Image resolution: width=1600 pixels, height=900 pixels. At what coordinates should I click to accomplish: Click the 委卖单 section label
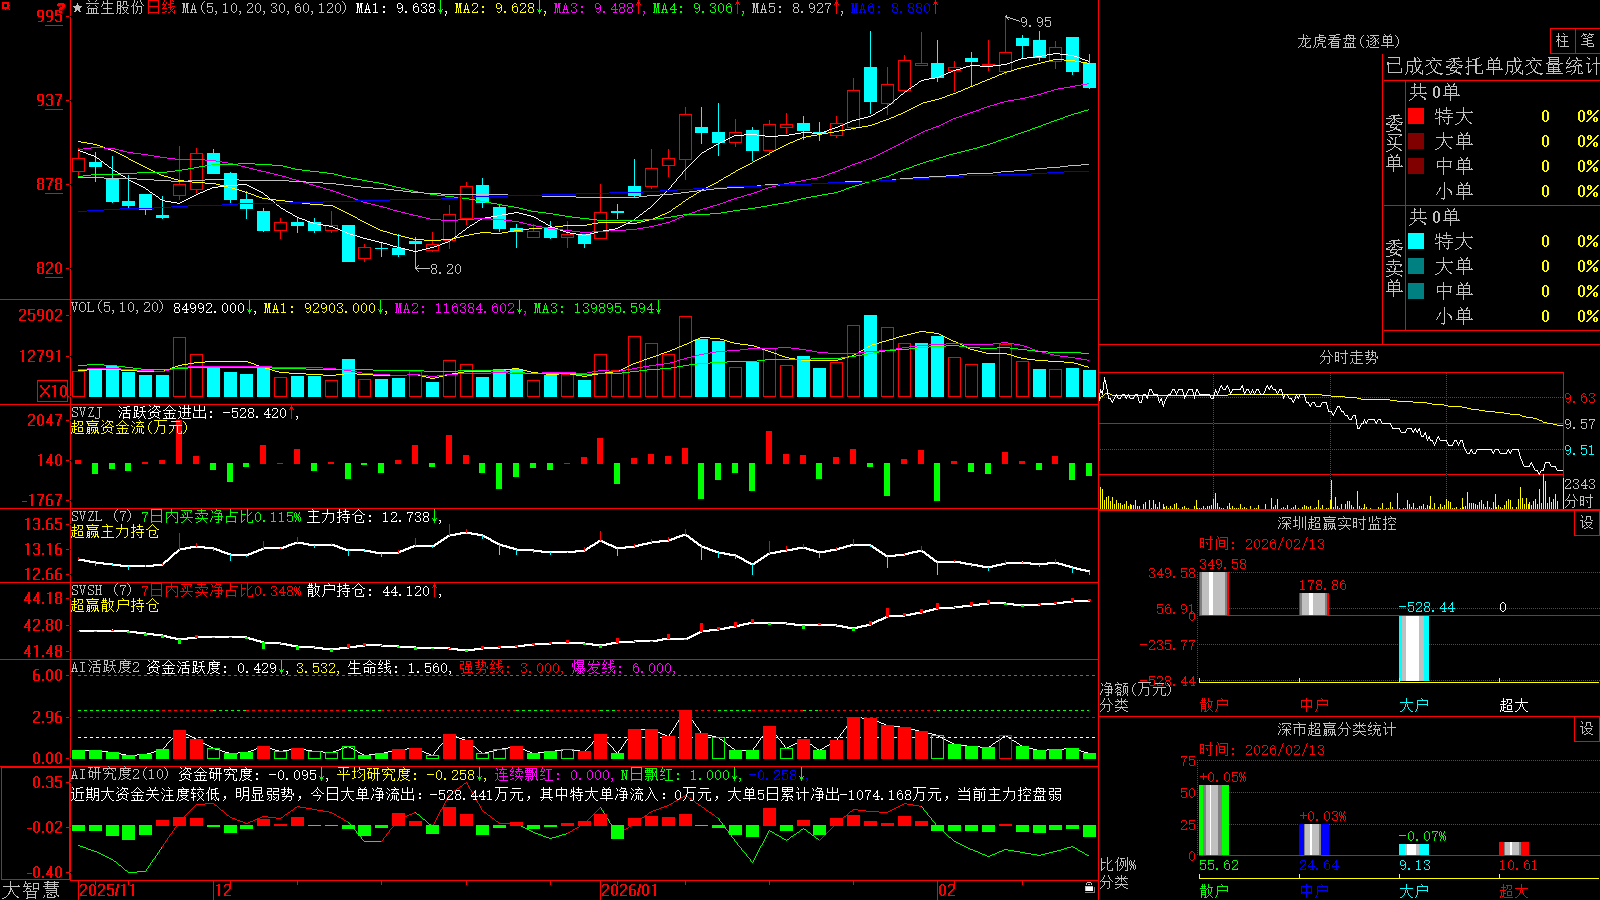click(1394, 268)
